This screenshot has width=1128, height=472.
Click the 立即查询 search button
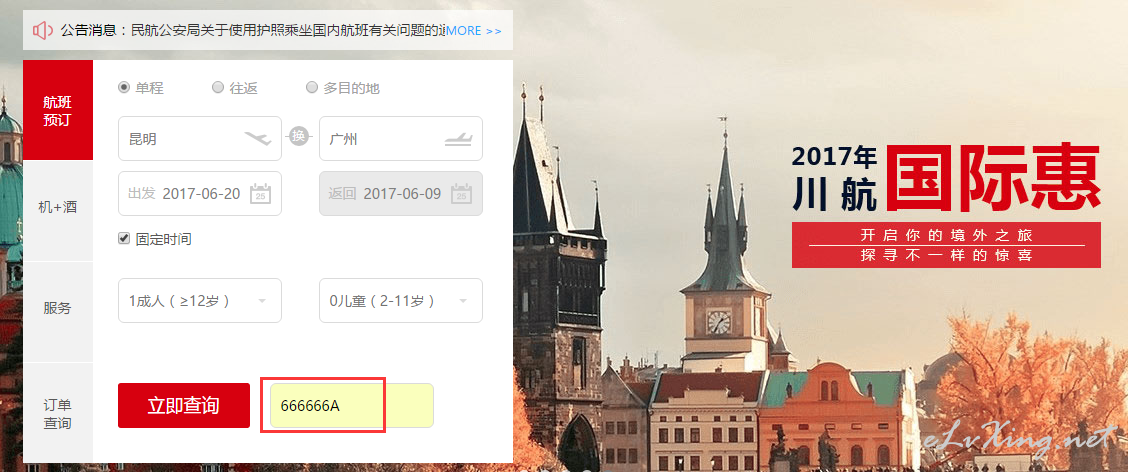[x=184, y=405]
